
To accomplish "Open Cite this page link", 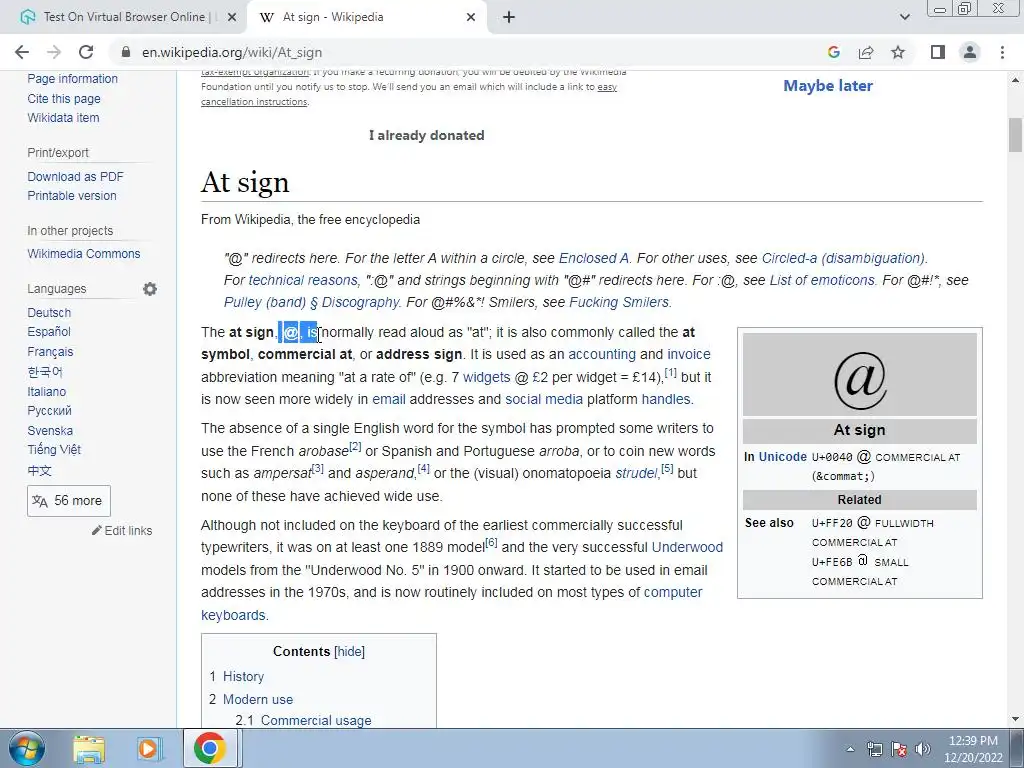I will tap(64, 99).
